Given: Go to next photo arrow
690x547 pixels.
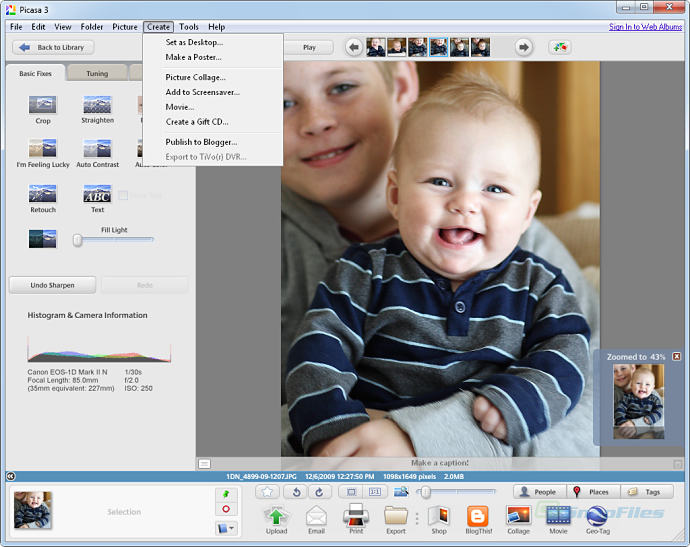Looking at the screenshot, I should coord(524,47).
